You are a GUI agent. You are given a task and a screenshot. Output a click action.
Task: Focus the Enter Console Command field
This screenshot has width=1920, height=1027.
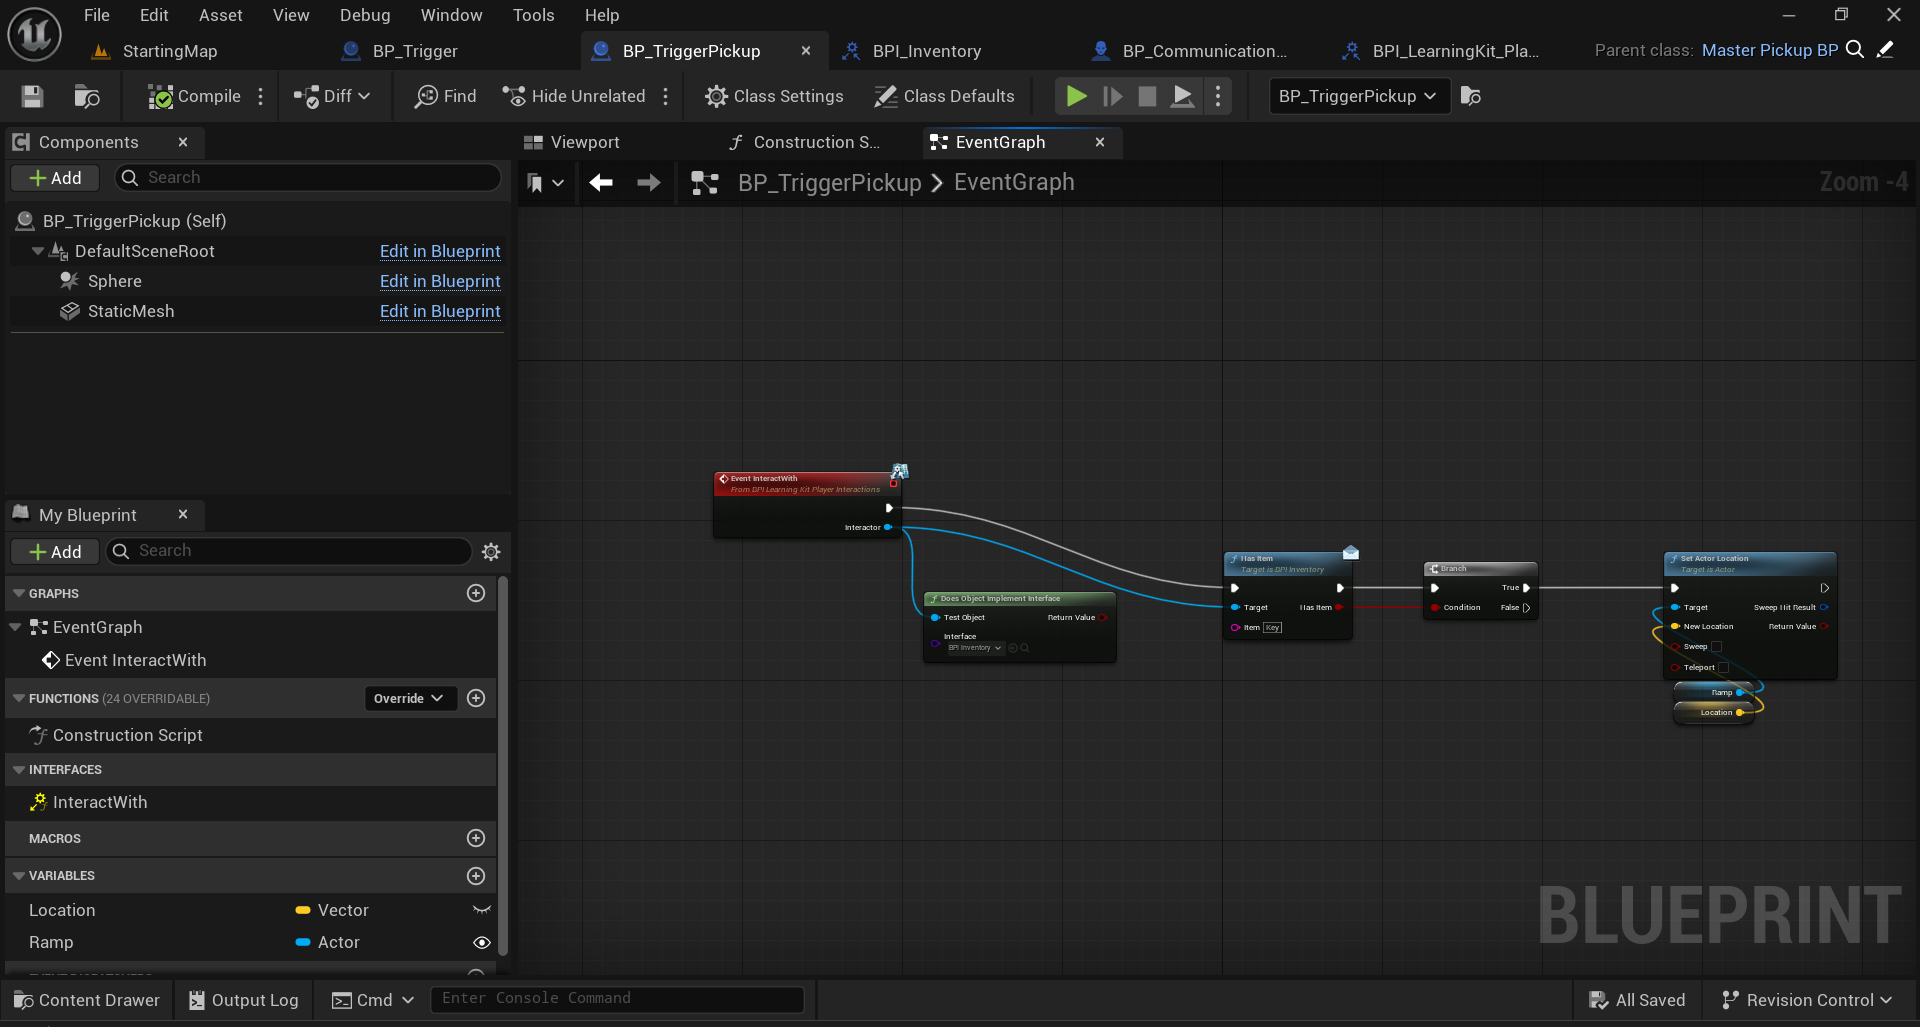[618, 998]
